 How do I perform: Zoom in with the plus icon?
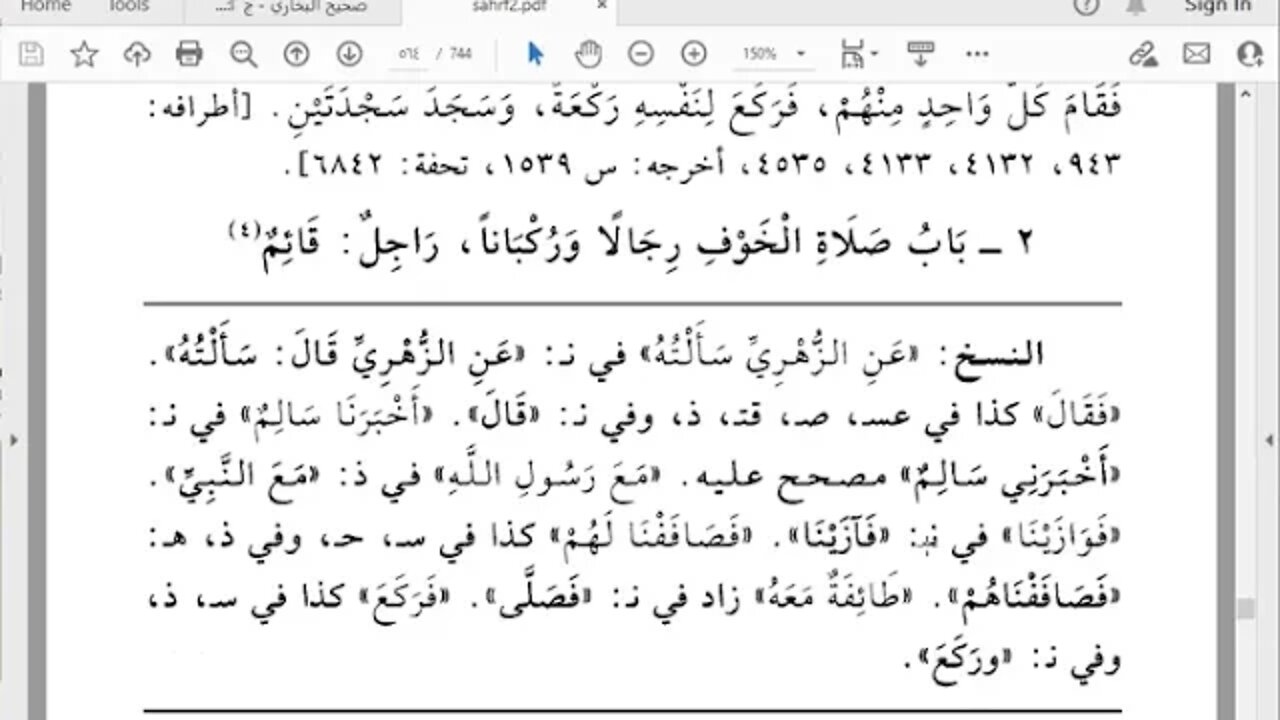[693, 53]
